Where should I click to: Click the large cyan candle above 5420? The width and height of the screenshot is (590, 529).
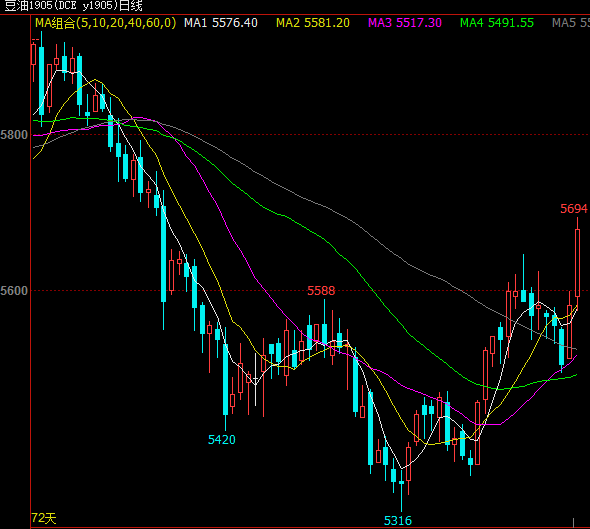coord(225,379)
